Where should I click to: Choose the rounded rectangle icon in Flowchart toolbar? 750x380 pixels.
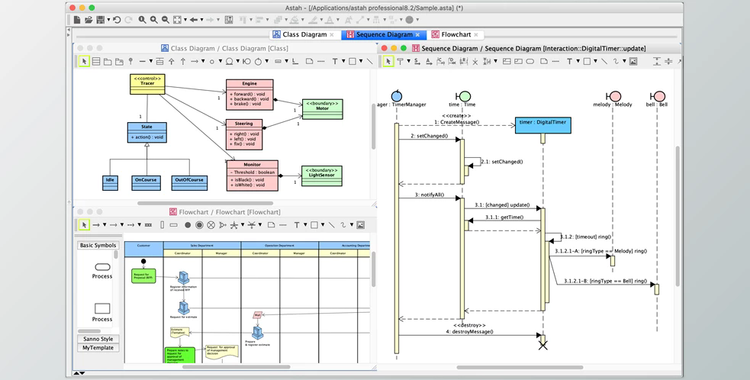174,225
